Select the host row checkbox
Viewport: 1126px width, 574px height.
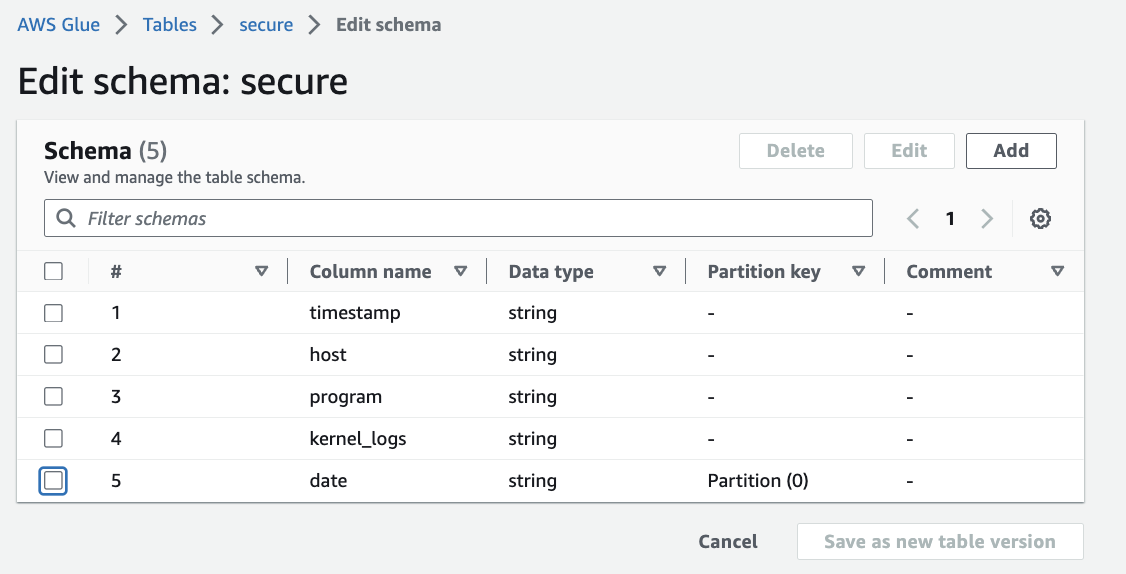[54, 355]
